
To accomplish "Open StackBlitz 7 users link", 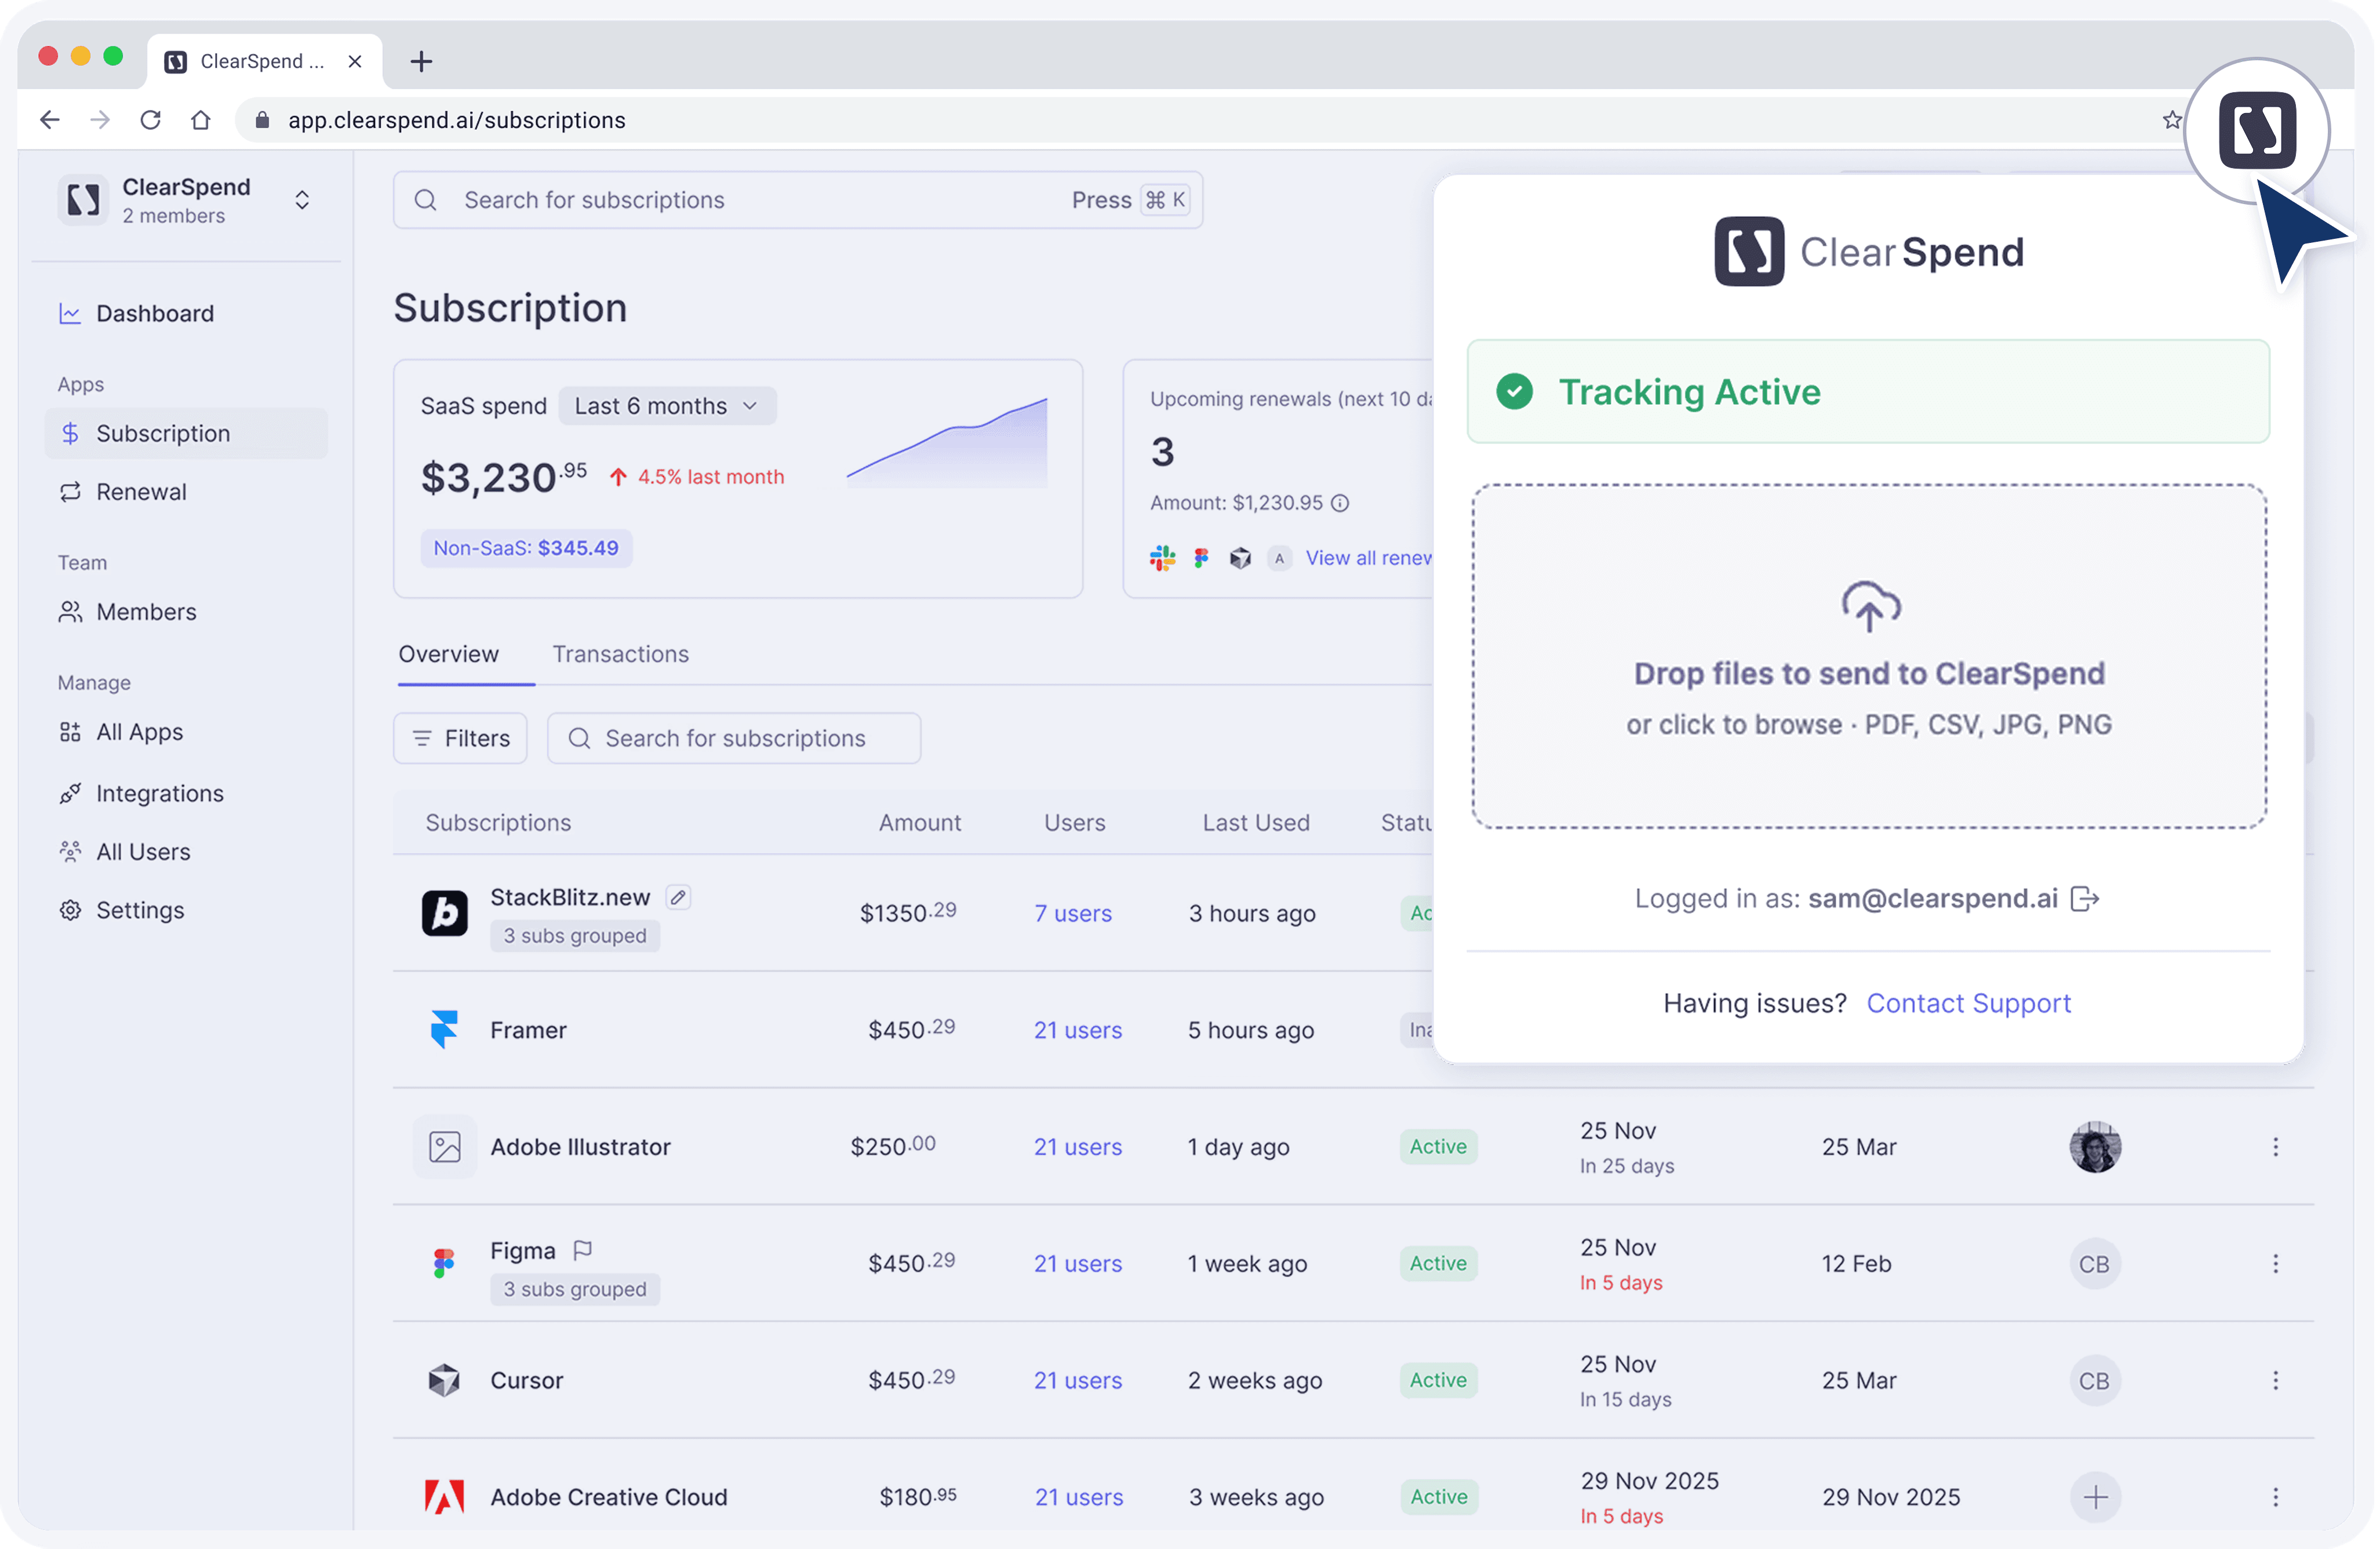I will click(1072, 913).
